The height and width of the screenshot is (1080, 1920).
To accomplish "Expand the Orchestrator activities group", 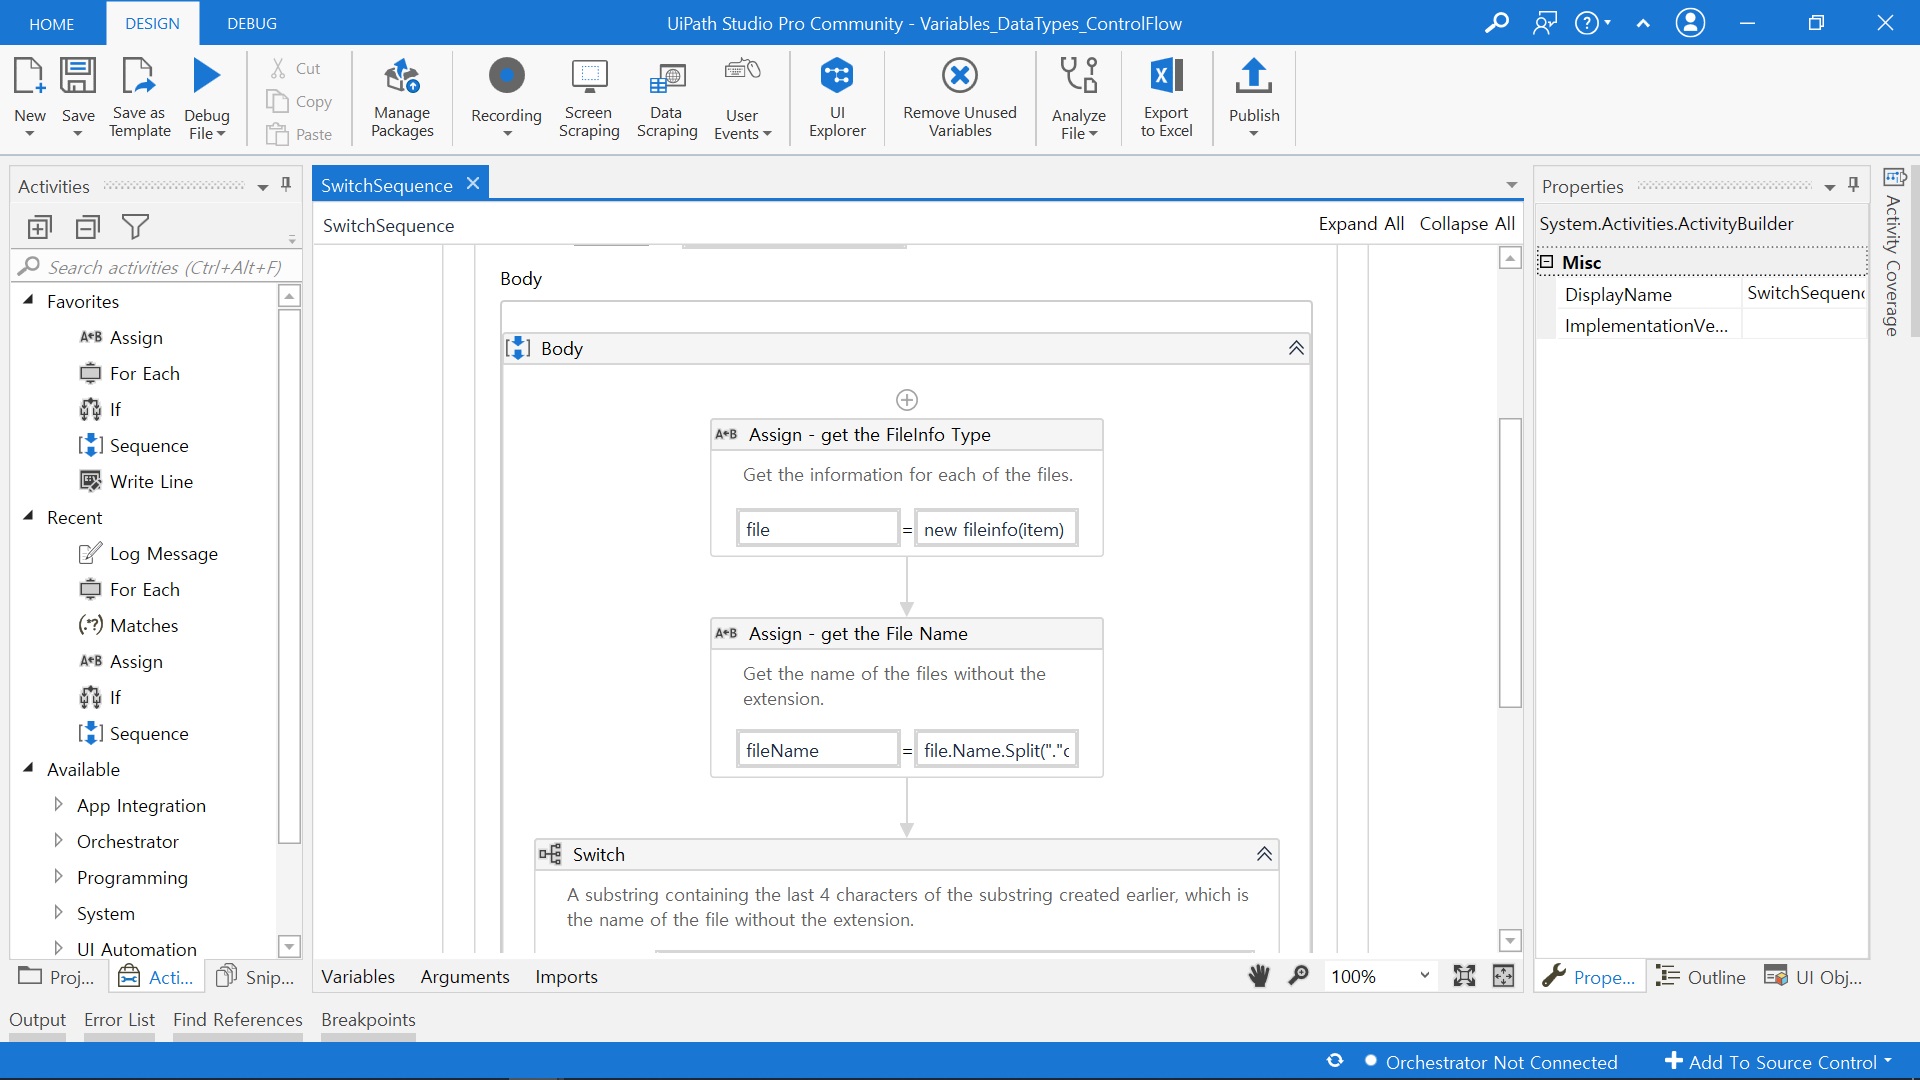I will coord(58,841).
